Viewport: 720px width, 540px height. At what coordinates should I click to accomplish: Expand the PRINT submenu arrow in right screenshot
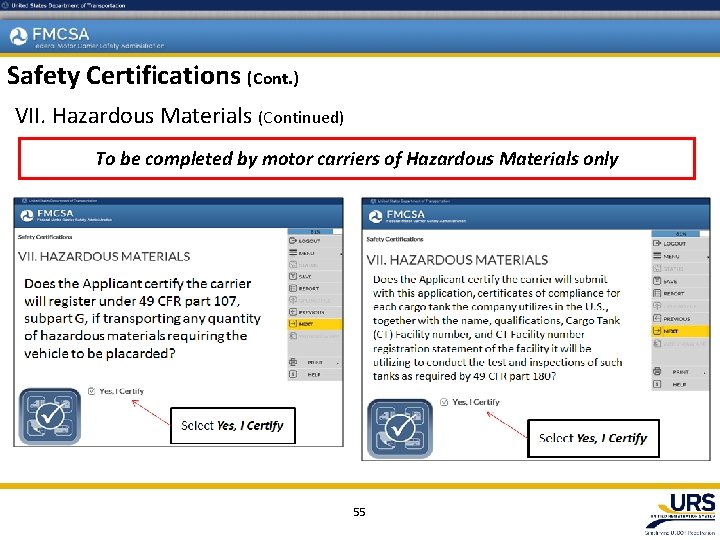pyautogui.click(x=704, y=372)
